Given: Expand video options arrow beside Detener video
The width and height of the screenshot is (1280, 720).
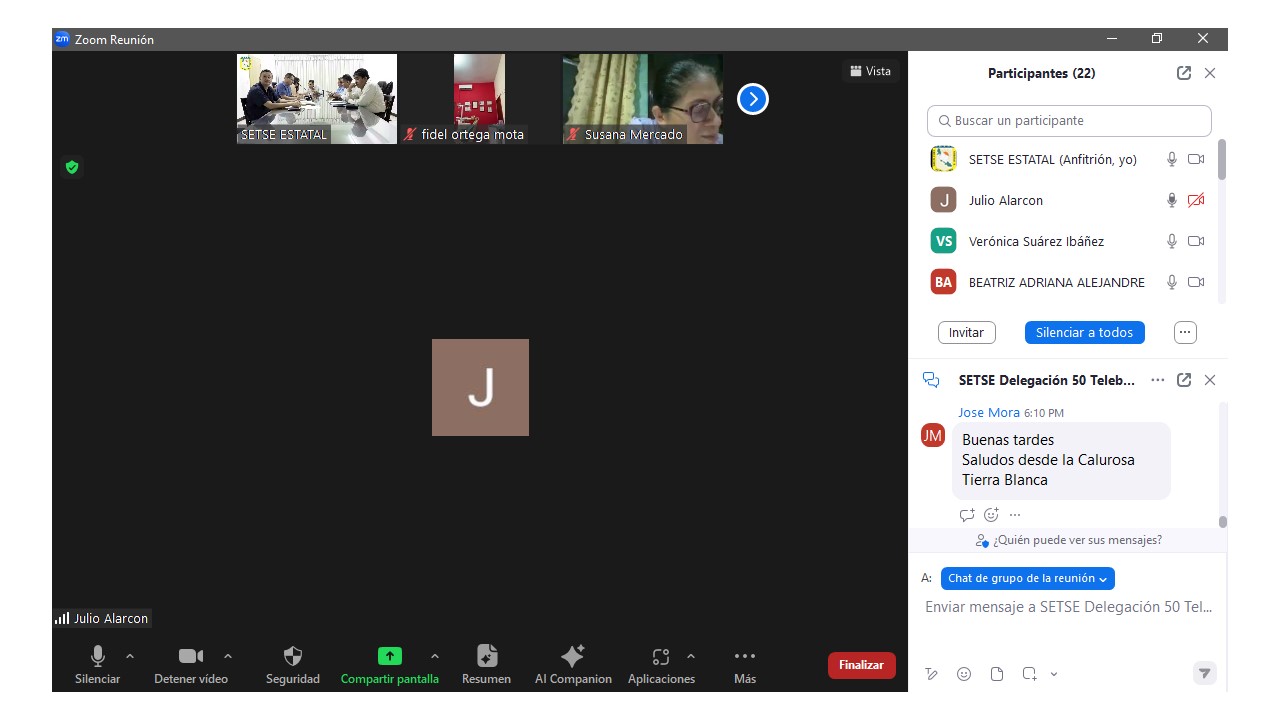Looking at the screenshot, I should (228, 657).
